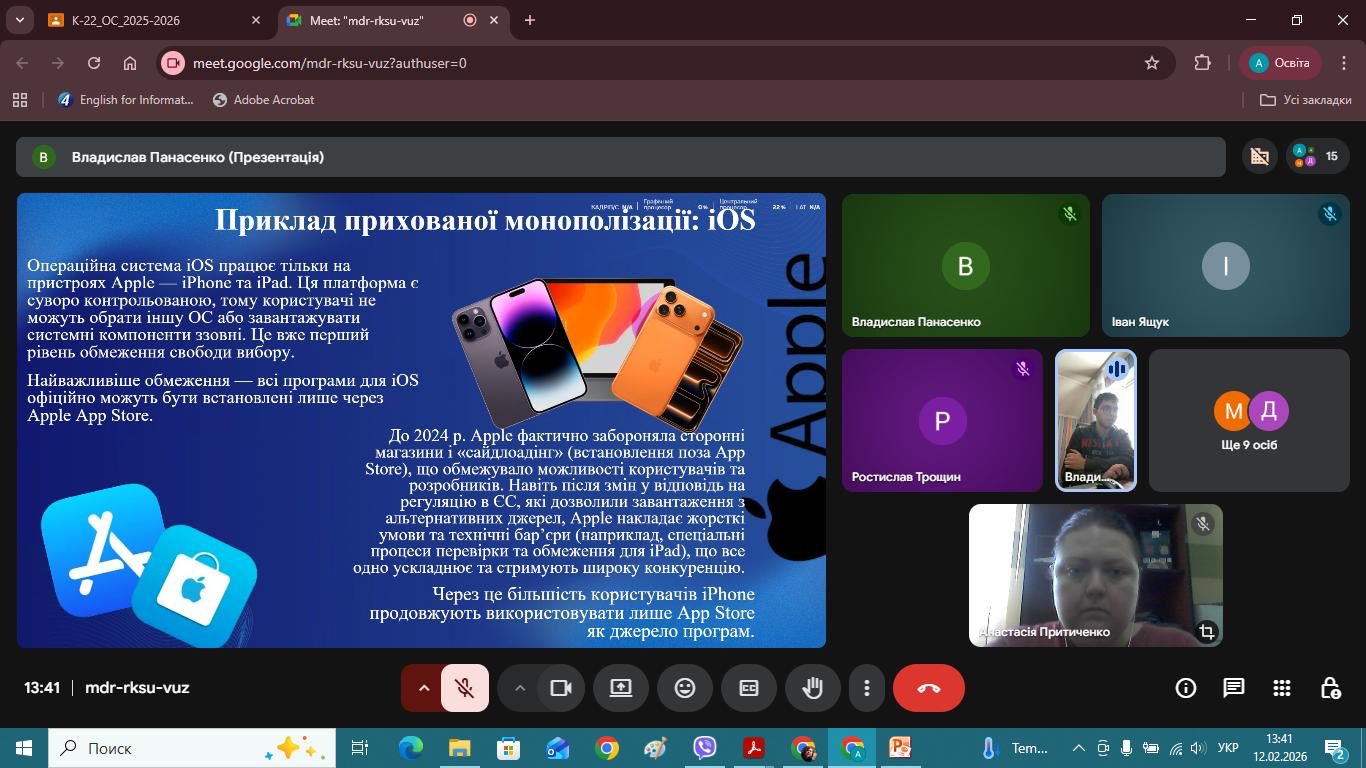
Task: Raise your hand in the meeting
Action: click(x=812, y=688)
